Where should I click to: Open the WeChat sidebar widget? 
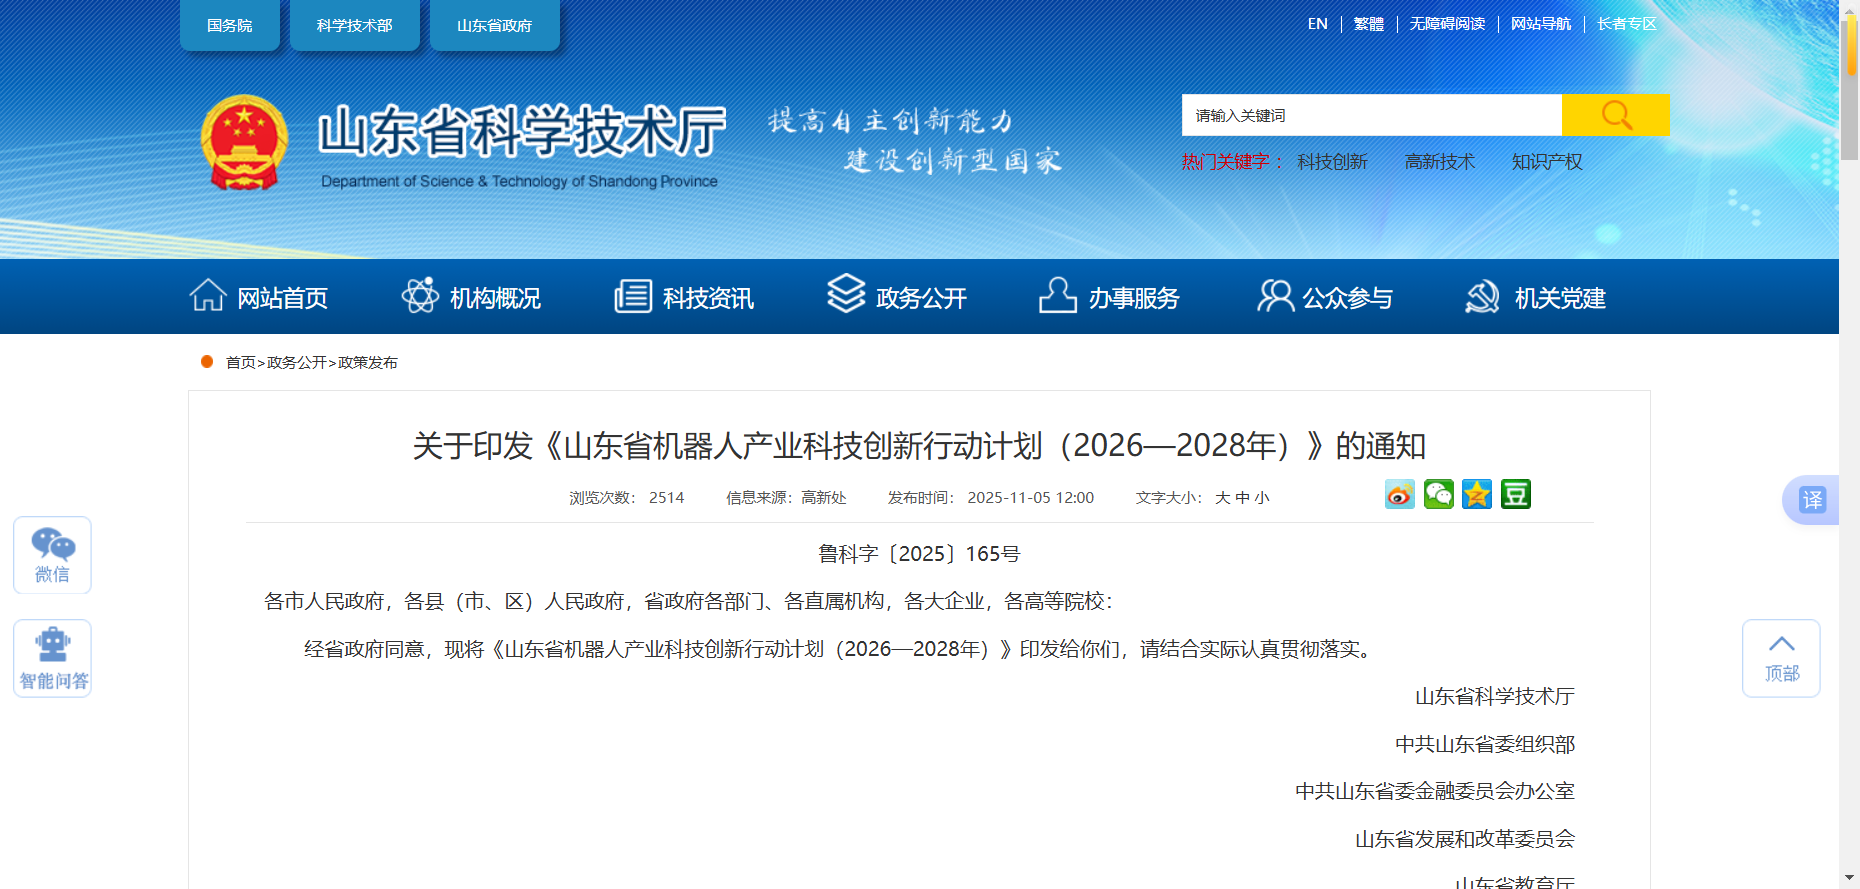tap(52, 555)
